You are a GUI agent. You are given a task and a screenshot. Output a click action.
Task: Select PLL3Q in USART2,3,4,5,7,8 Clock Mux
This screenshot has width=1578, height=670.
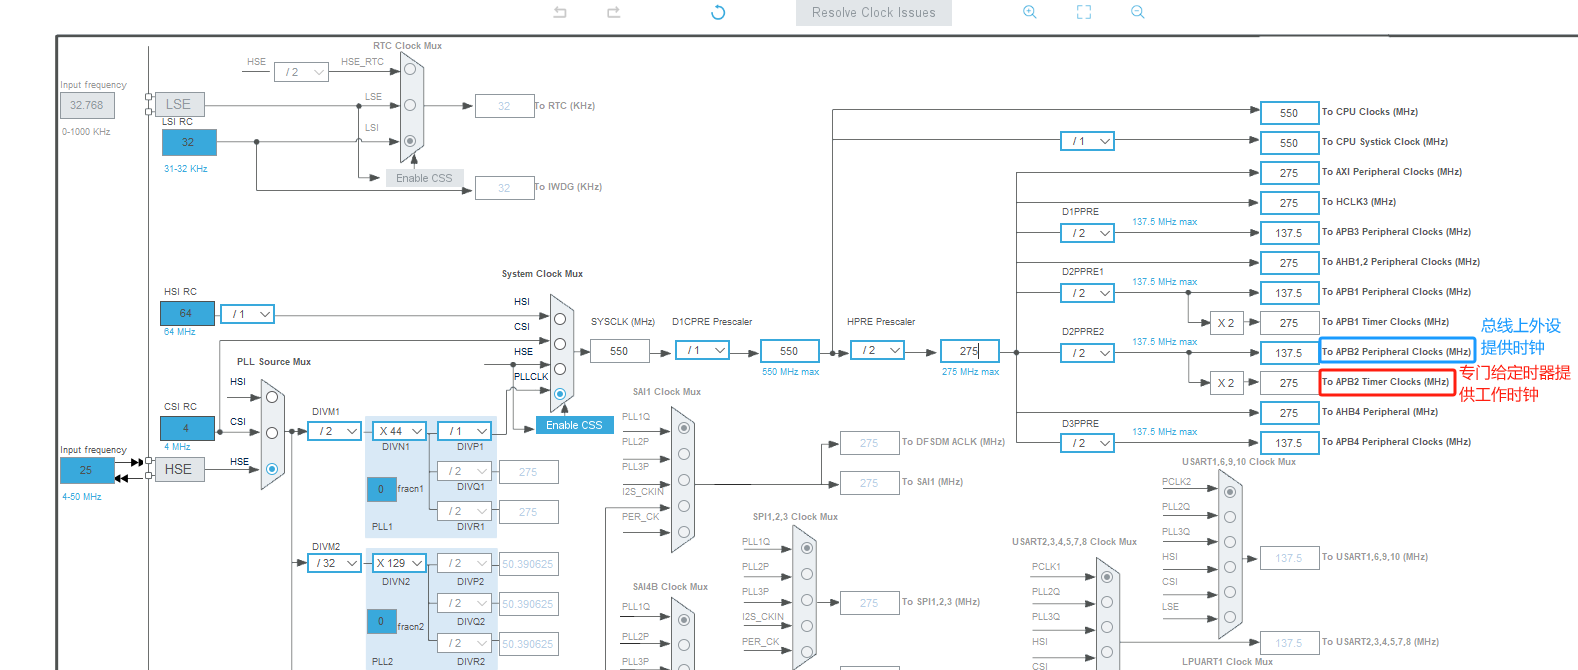pyautogui.click(x=1107, y=627)
